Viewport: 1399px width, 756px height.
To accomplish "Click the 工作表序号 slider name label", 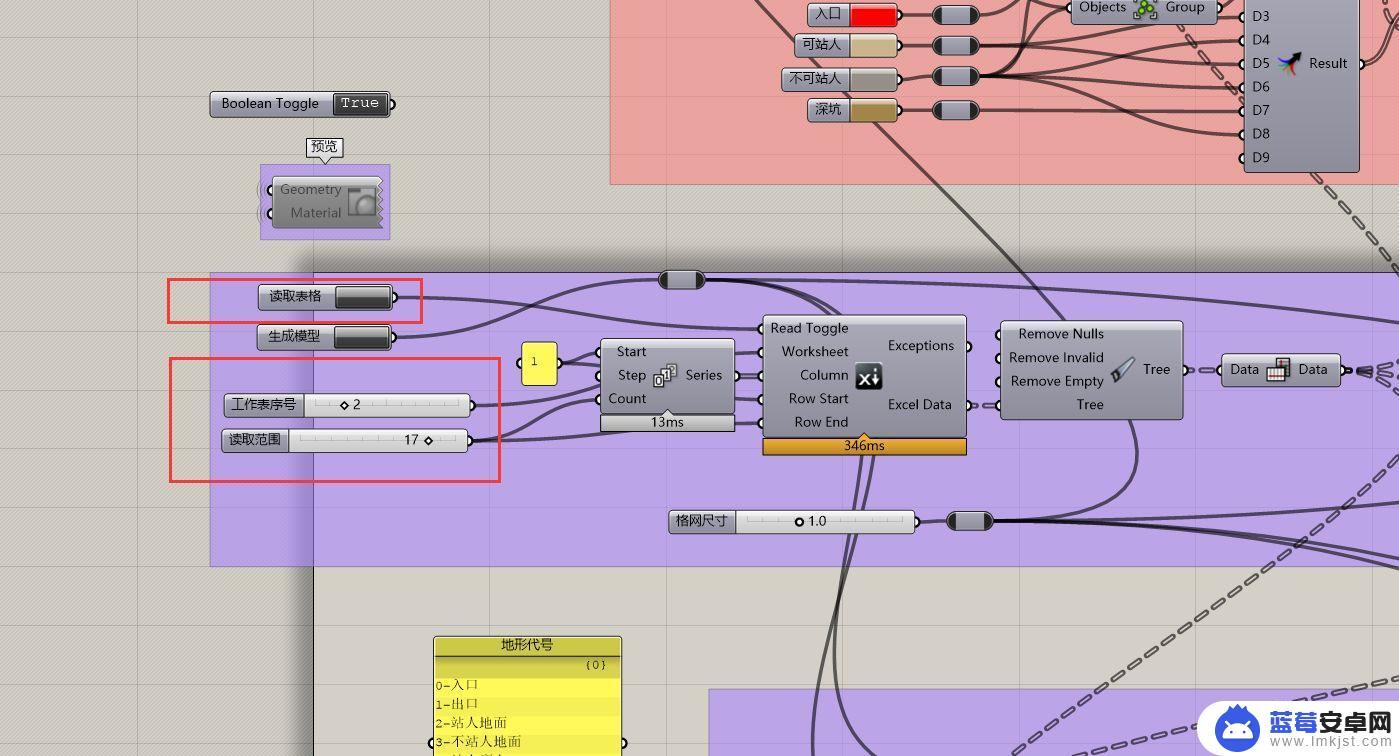I will tap(264, 405).
